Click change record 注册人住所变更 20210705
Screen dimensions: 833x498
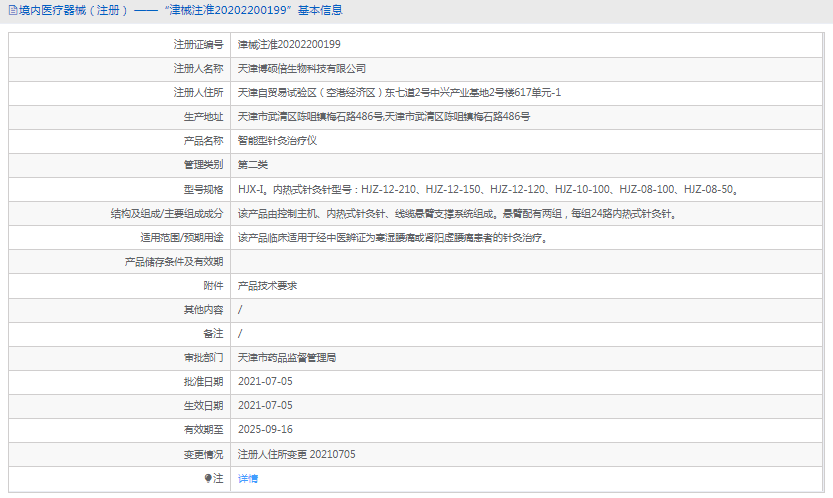tap(296, 454)
